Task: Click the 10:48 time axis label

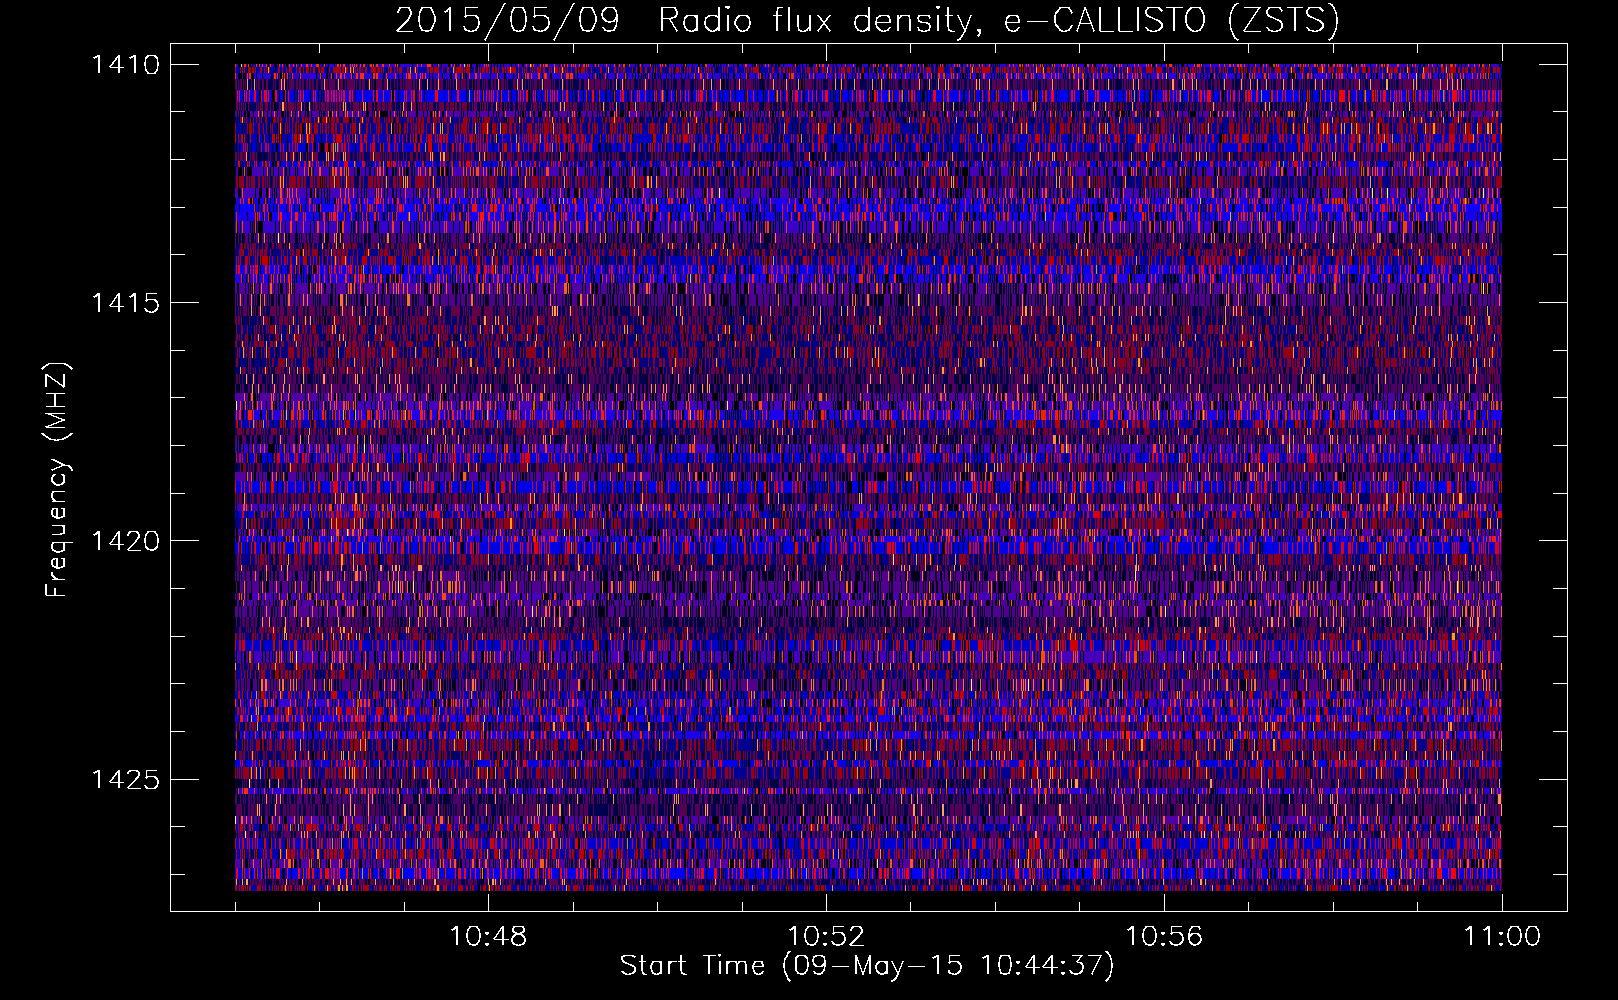Action: (x=488, y=937)
